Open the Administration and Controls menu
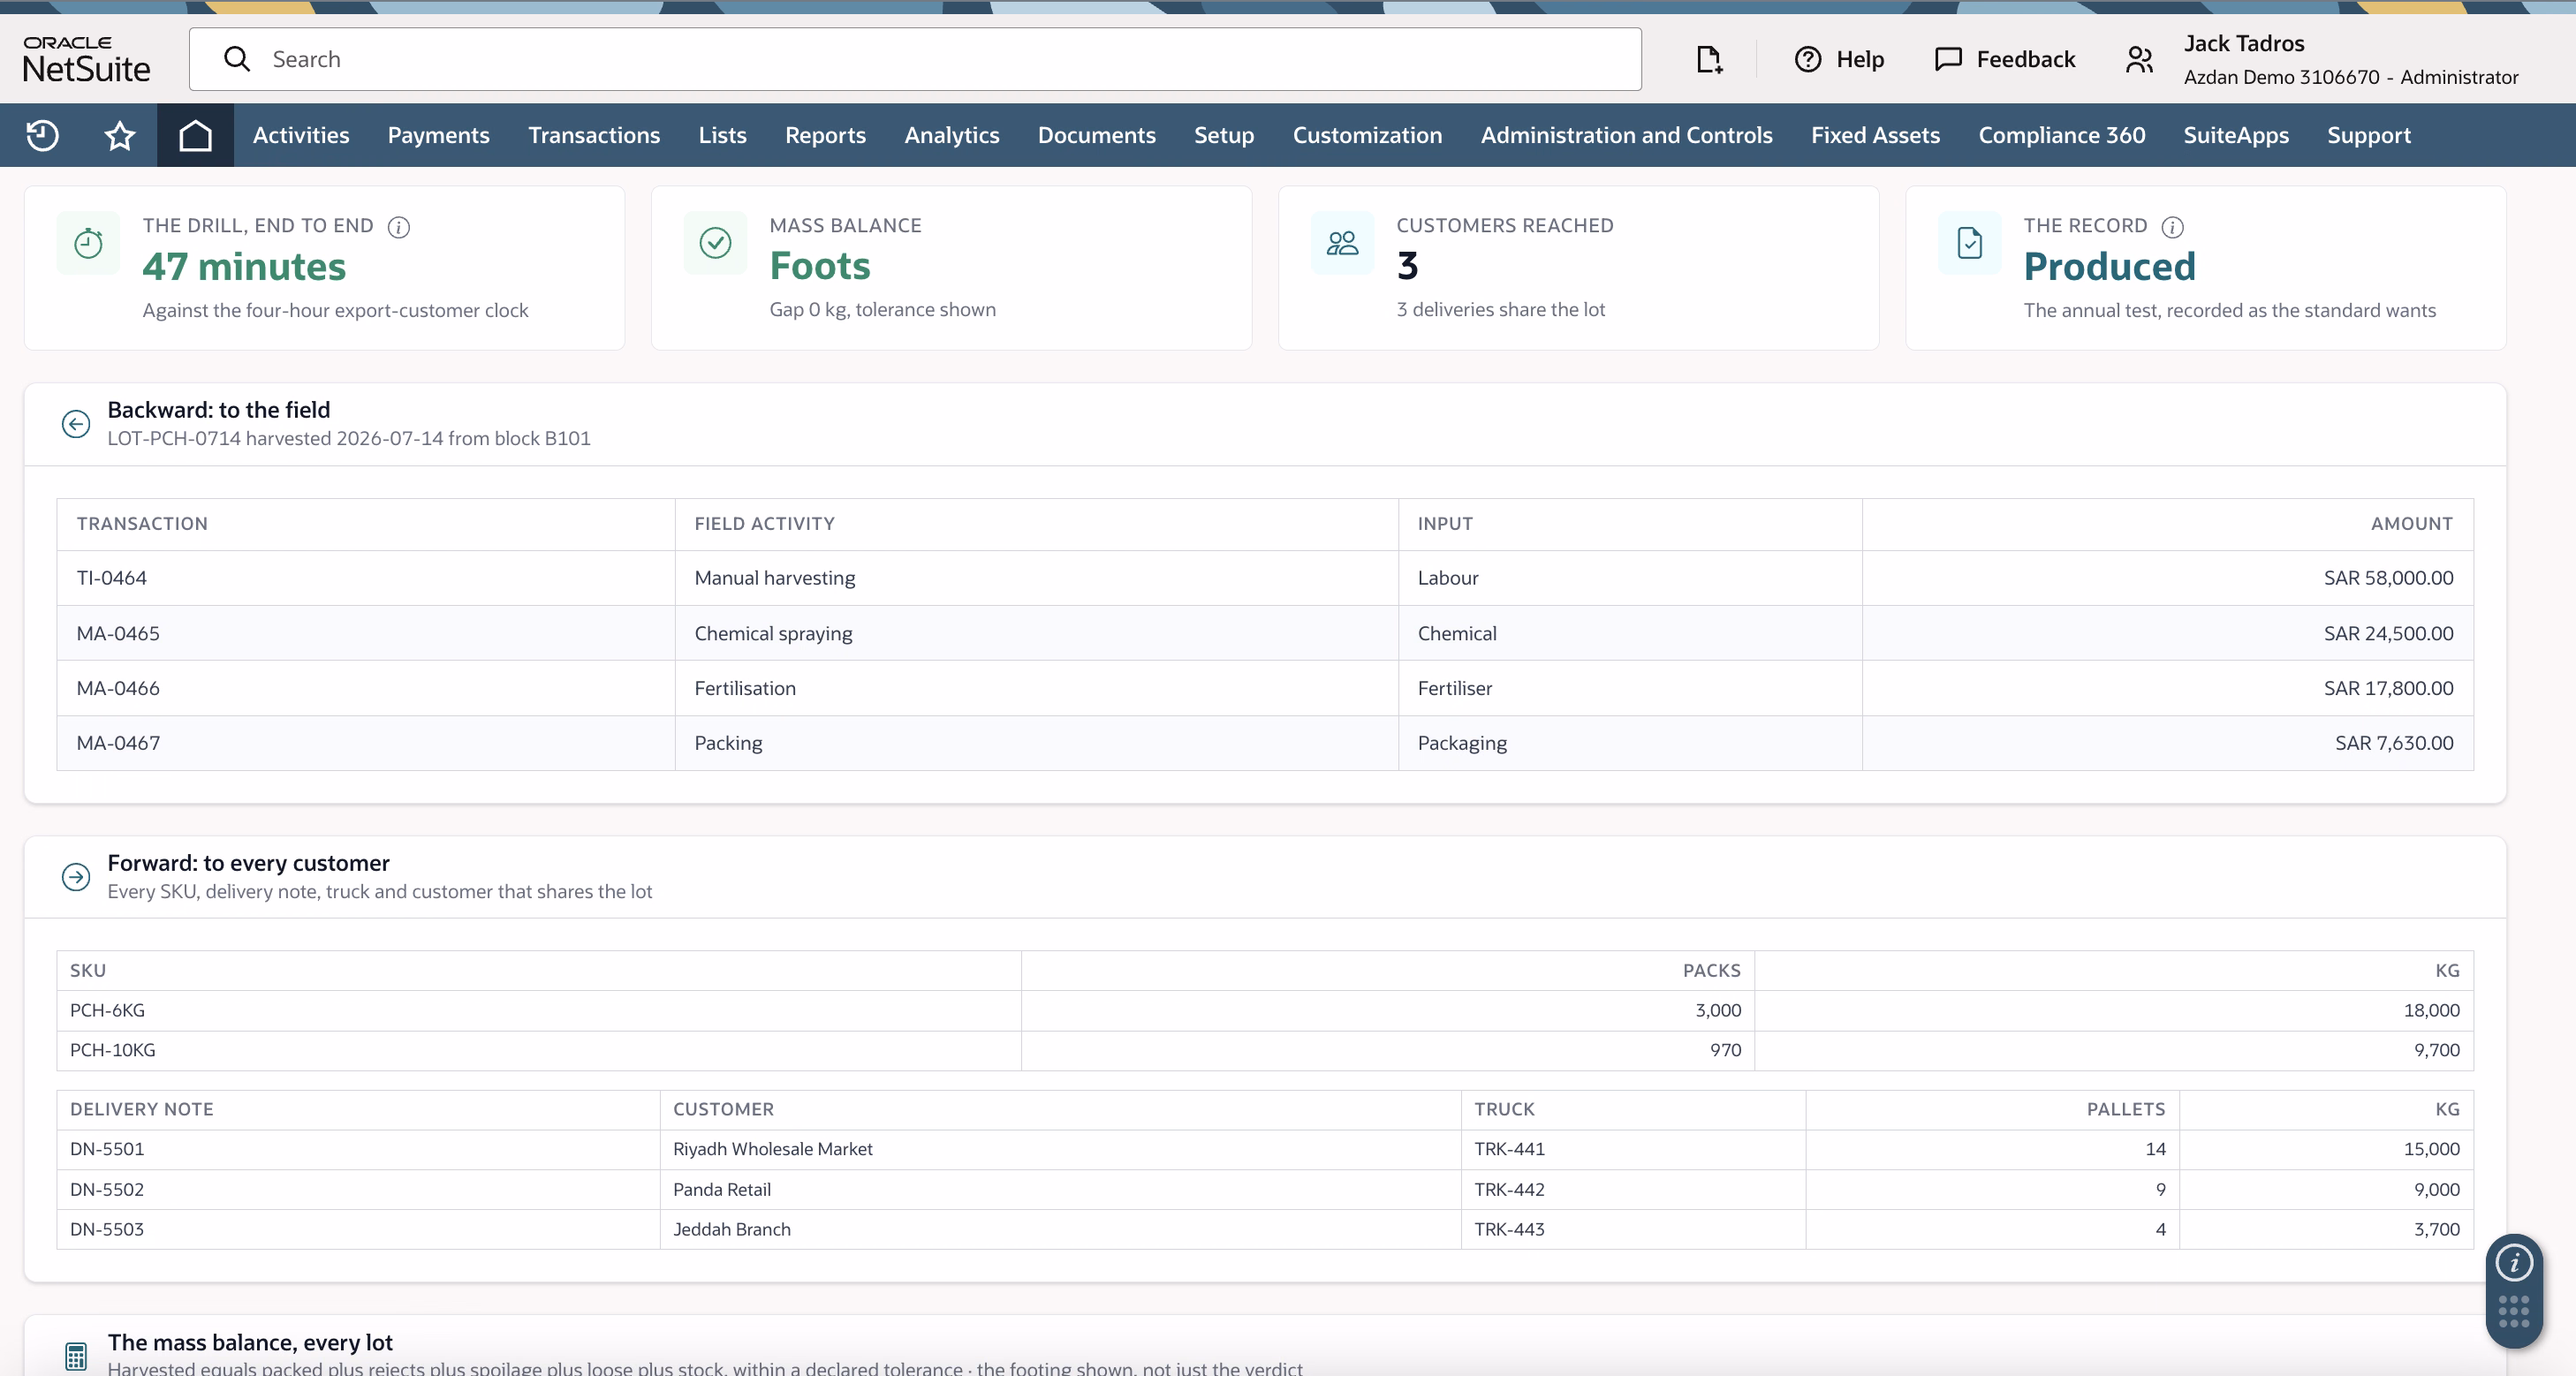The height and width of the screenshot is (1376, 2576). (x=1626, y=135)
